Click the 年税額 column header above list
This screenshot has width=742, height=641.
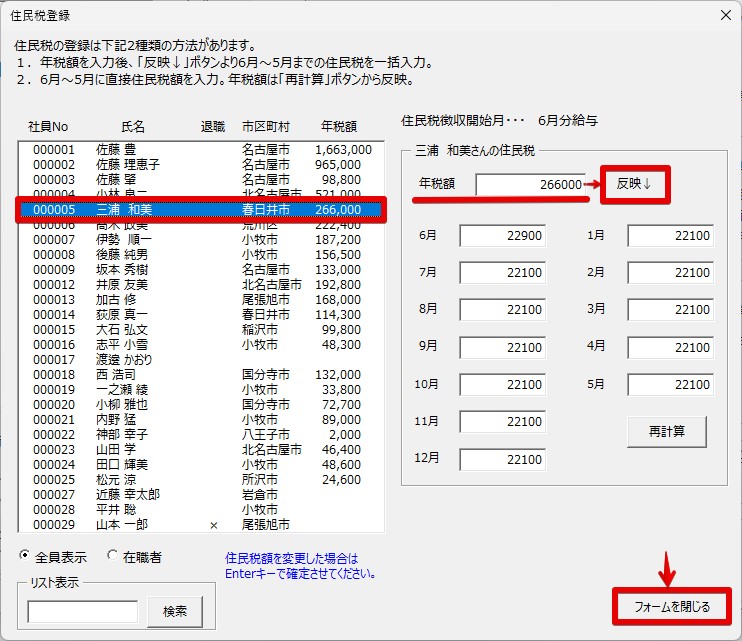click(339, 126)
